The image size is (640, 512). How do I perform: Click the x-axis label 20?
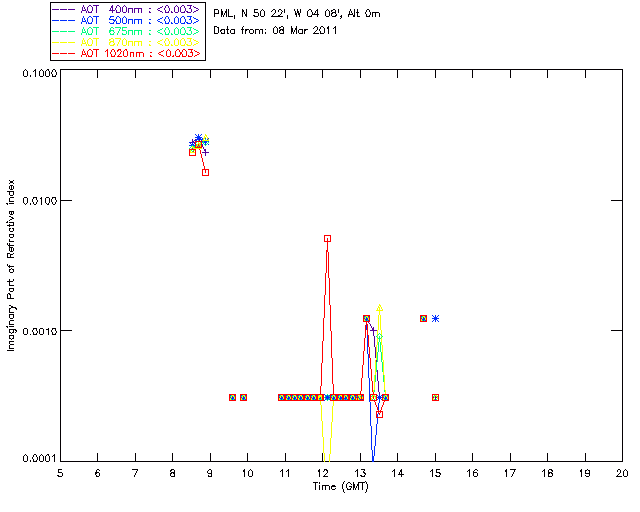(x=622, y=474)
